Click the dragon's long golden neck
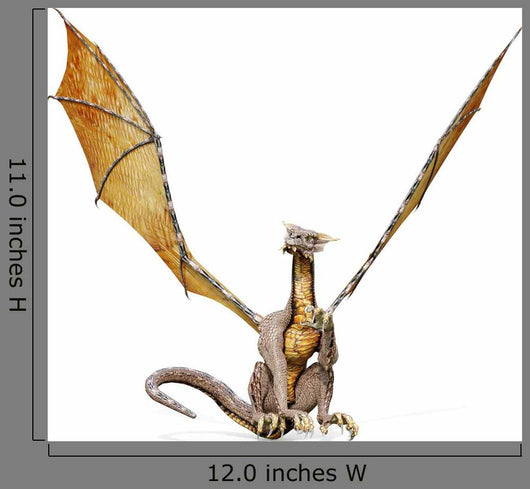The height and width of the screenshot is (489, 530). click(303, 284)
